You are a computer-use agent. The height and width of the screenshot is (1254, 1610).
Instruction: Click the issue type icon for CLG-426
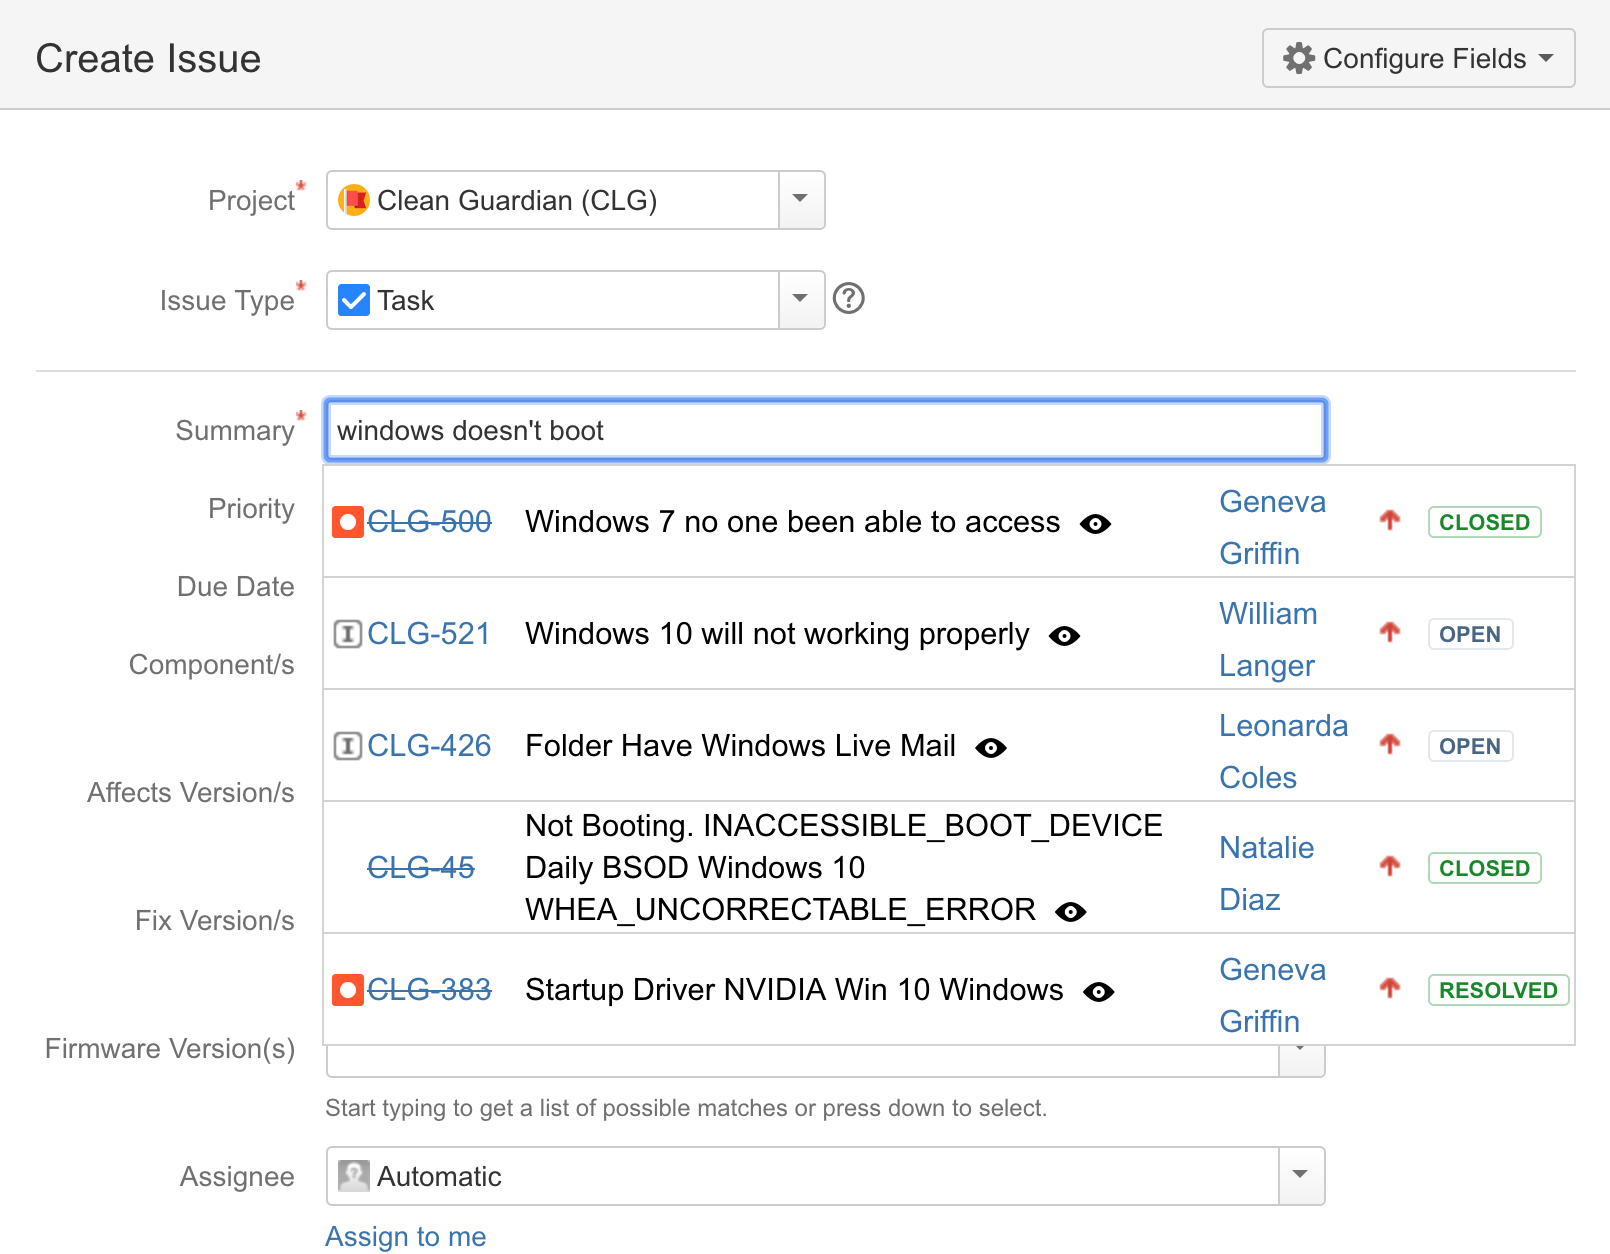pyautogui.click(x=347, y=746)
